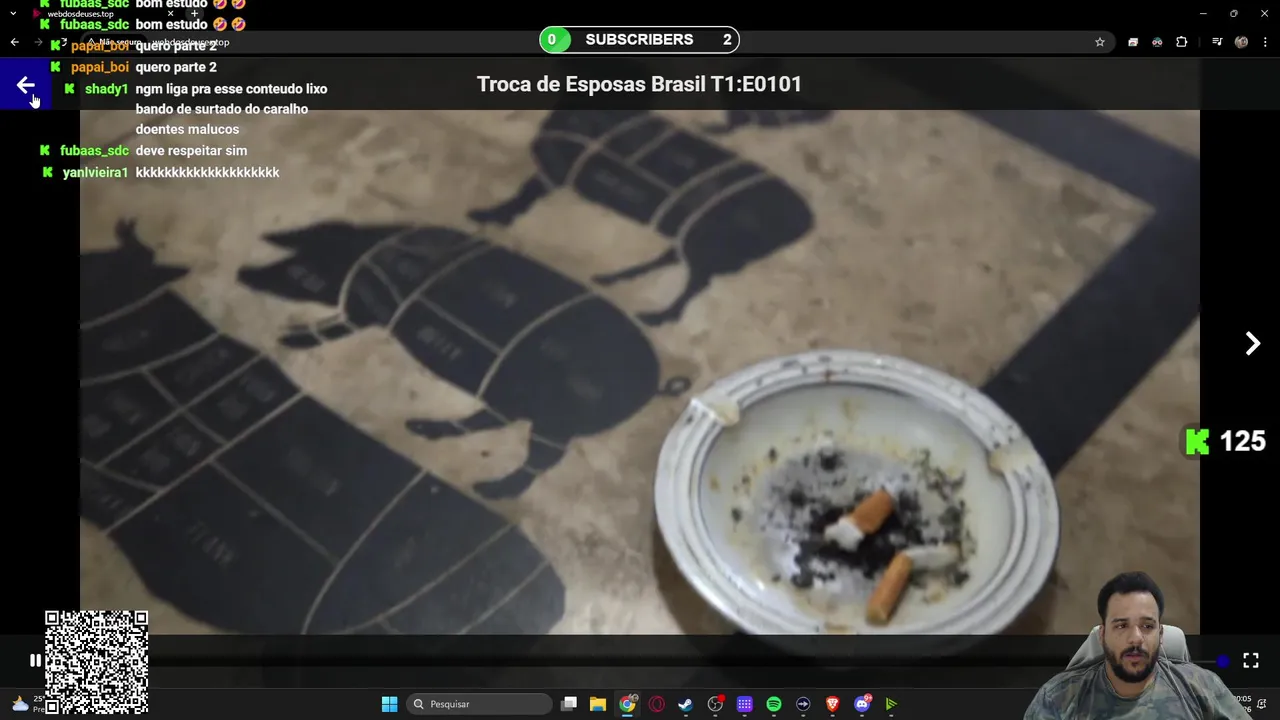This screenshot has height=720, width=1280.
Task: Click the blue seek handle on progress bar
Action: pyautogui.click(x=1223, y=661)
